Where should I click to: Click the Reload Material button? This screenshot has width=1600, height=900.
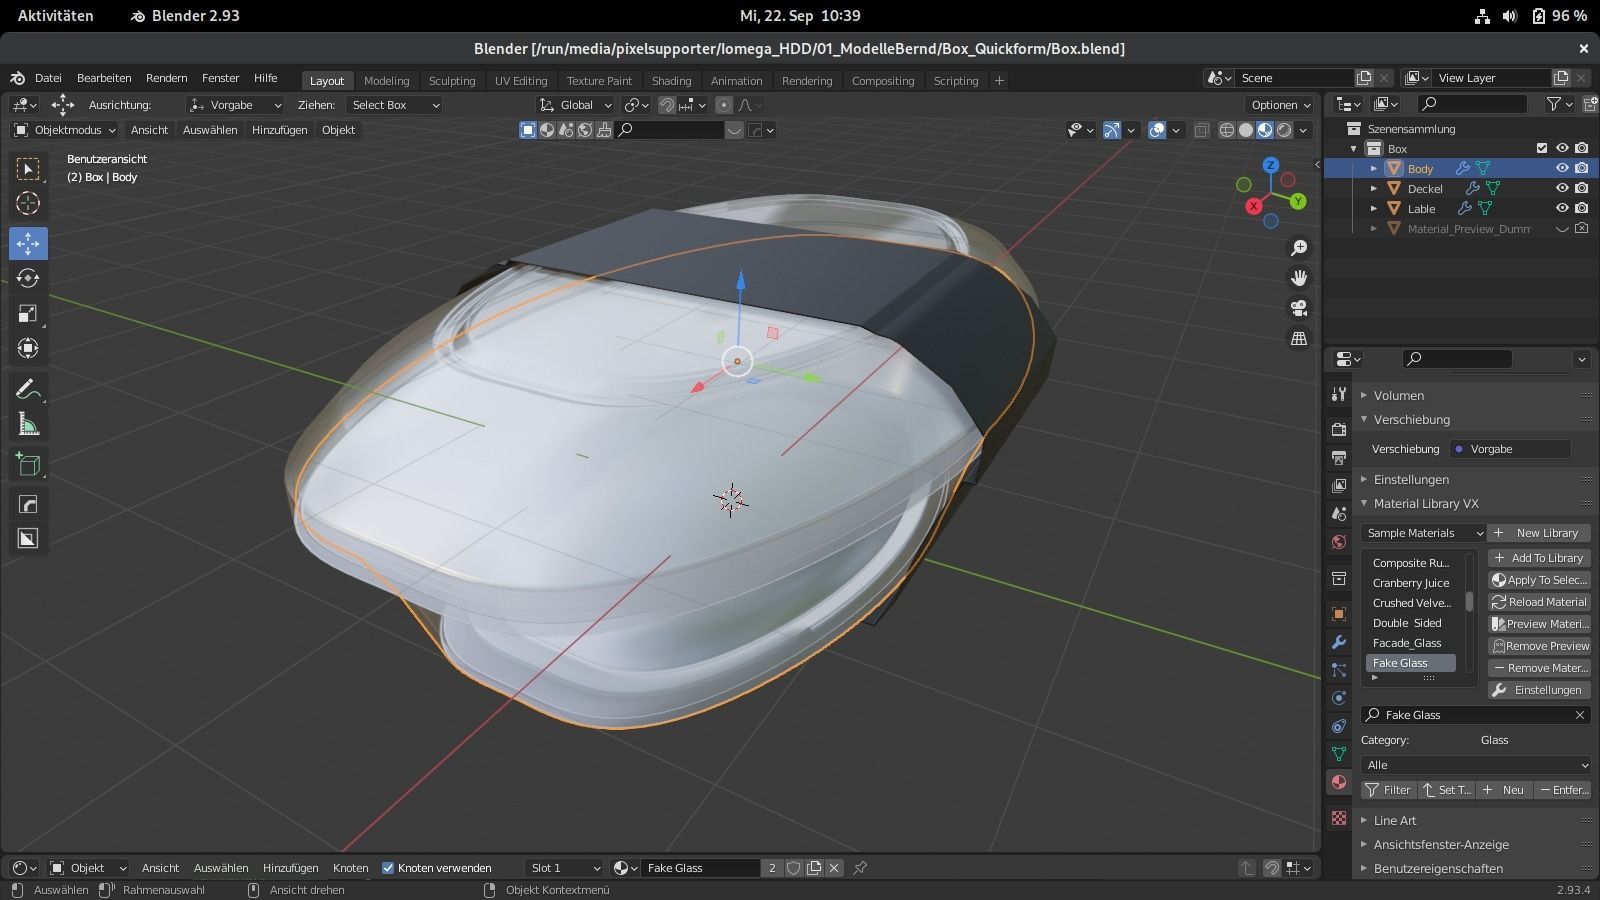click(1539, 602)
